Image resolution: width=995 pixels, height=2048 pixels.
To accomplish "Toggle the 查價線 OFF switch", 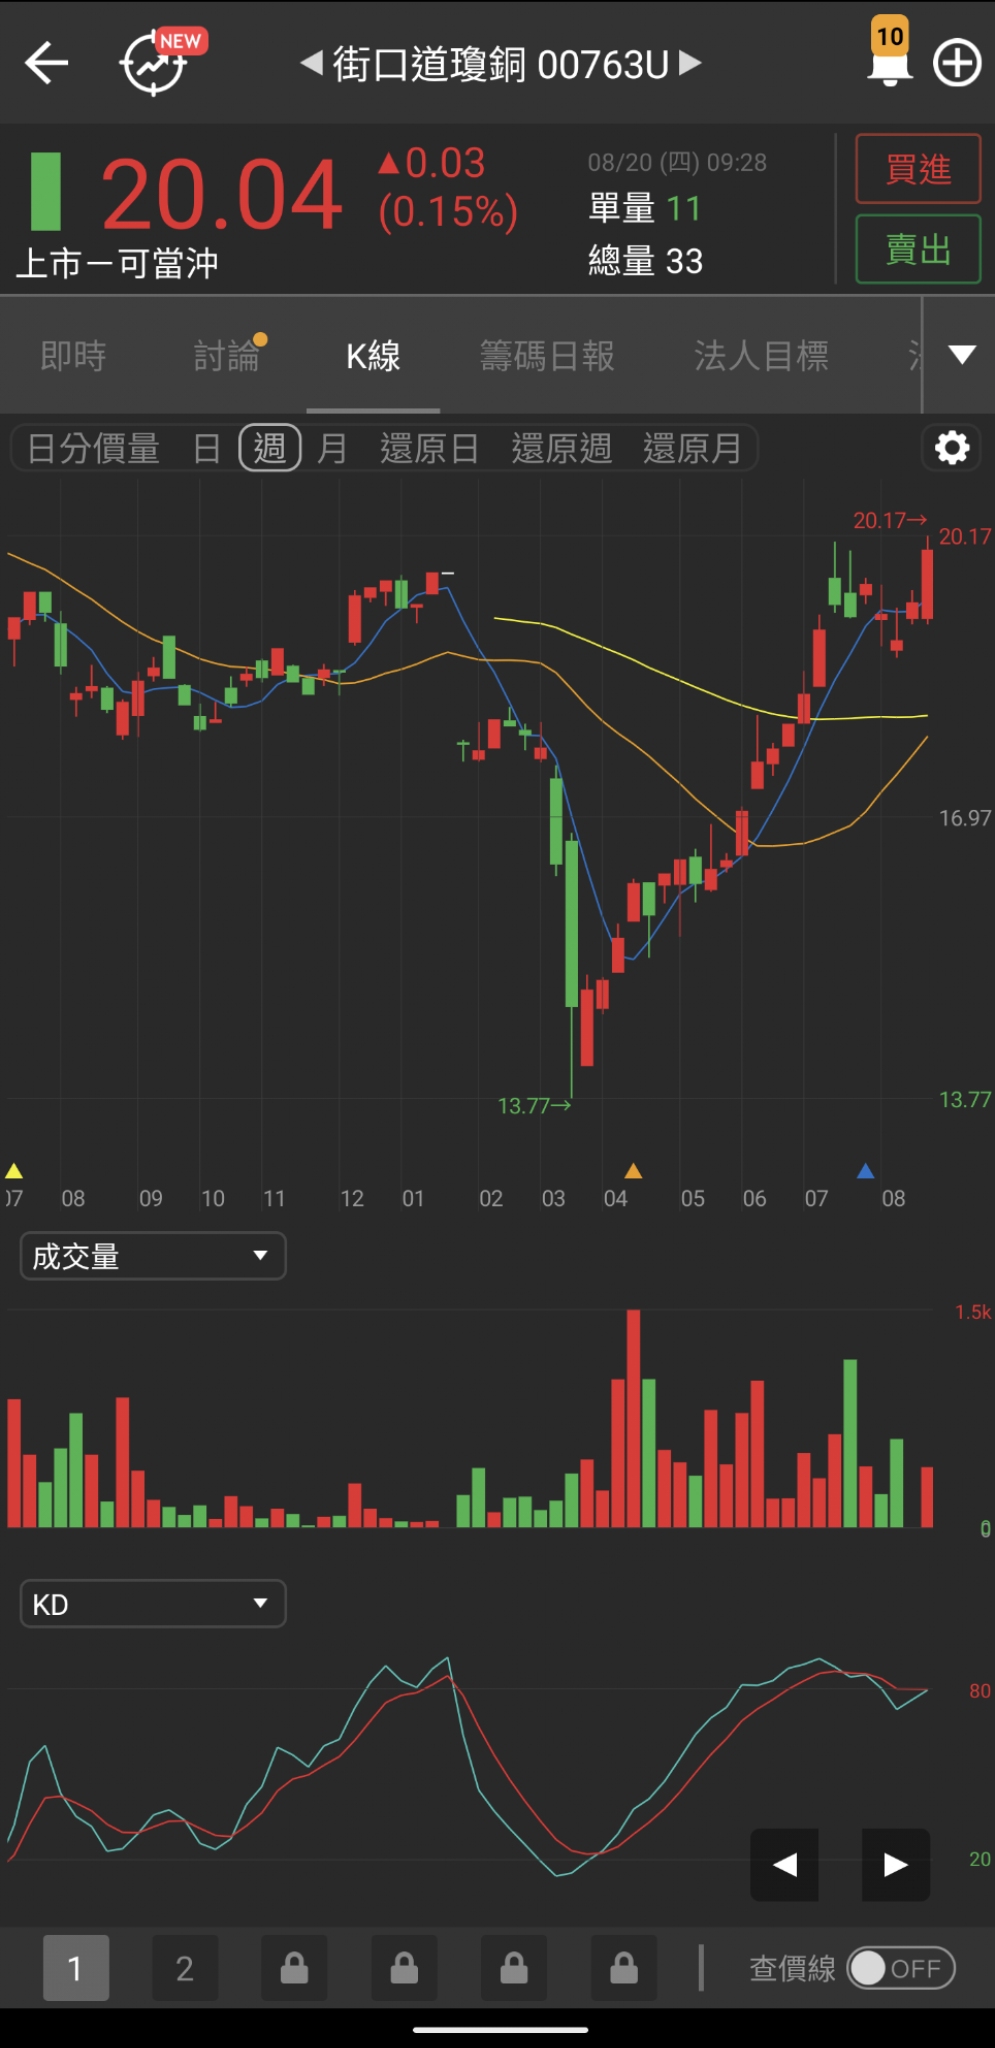I will tap(900, 1968).
